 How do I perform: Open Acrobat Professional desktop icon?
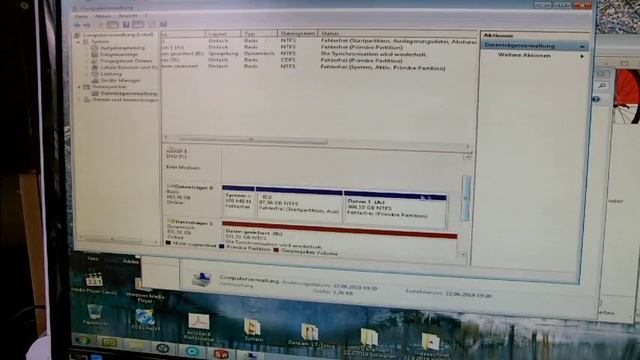tap(199, 327)
